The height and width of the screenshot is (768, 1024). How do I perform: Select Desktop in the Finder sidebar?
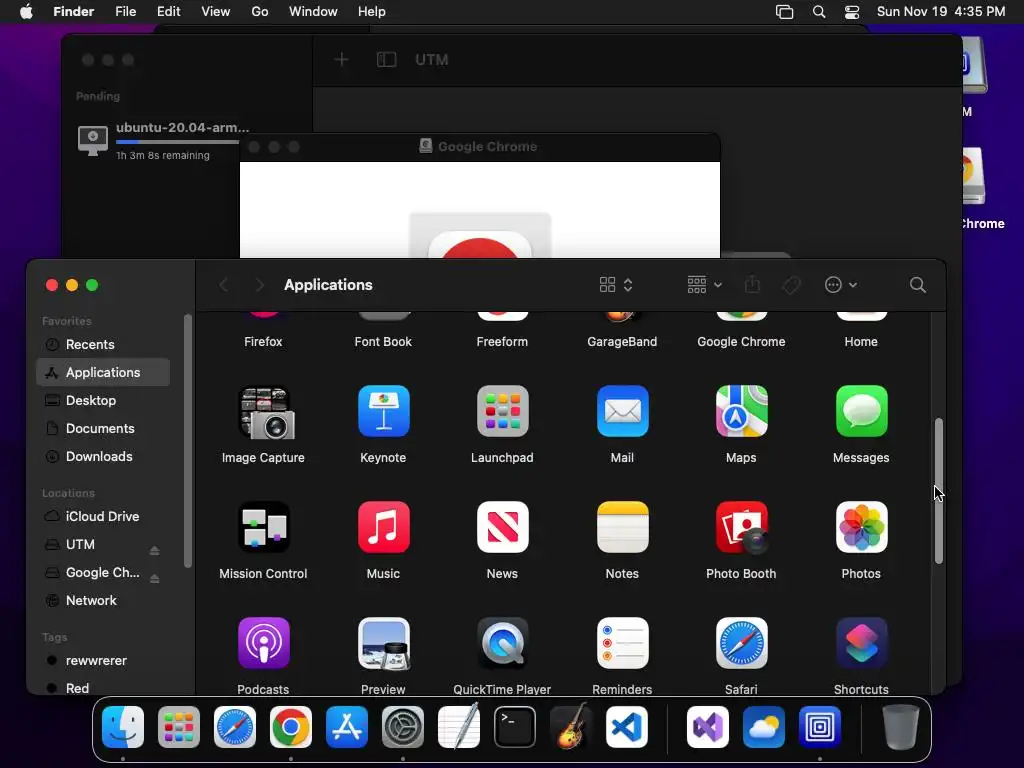103,400
